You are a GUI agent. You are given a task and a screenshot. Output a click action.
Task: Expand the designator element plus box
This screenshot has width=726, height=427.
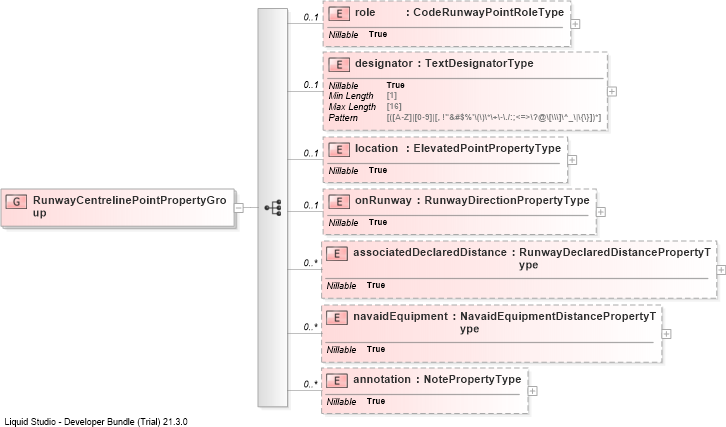[612, 91]
